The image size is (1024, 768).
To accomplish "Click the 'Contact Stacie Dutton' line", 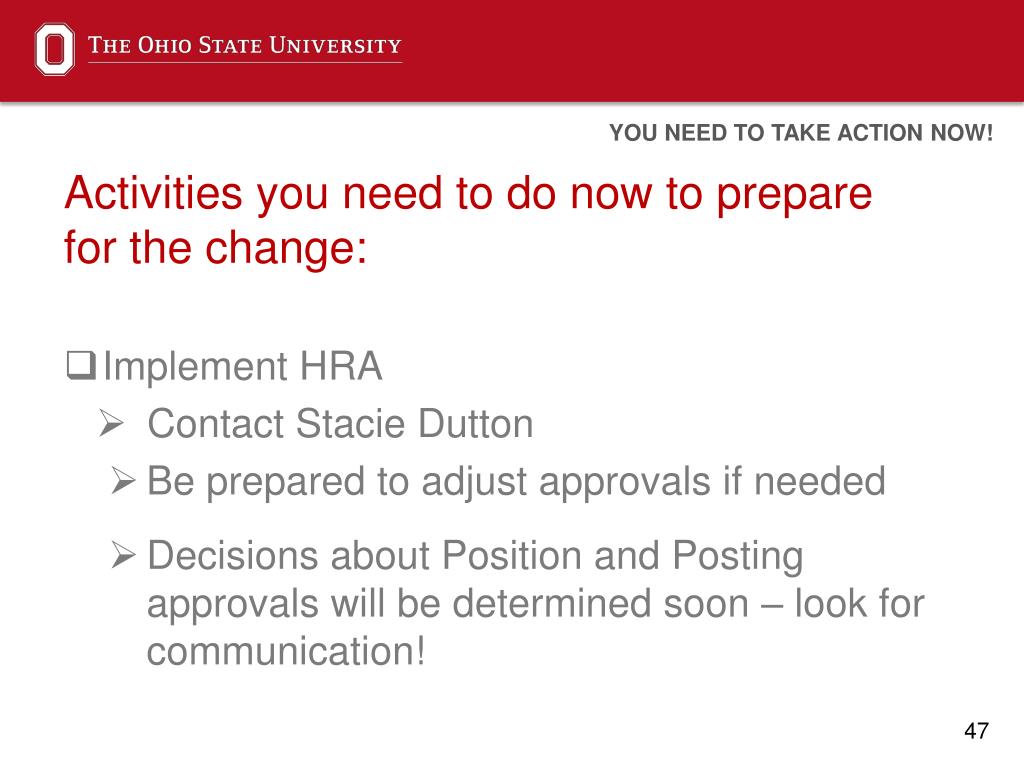I will (340, 424).
